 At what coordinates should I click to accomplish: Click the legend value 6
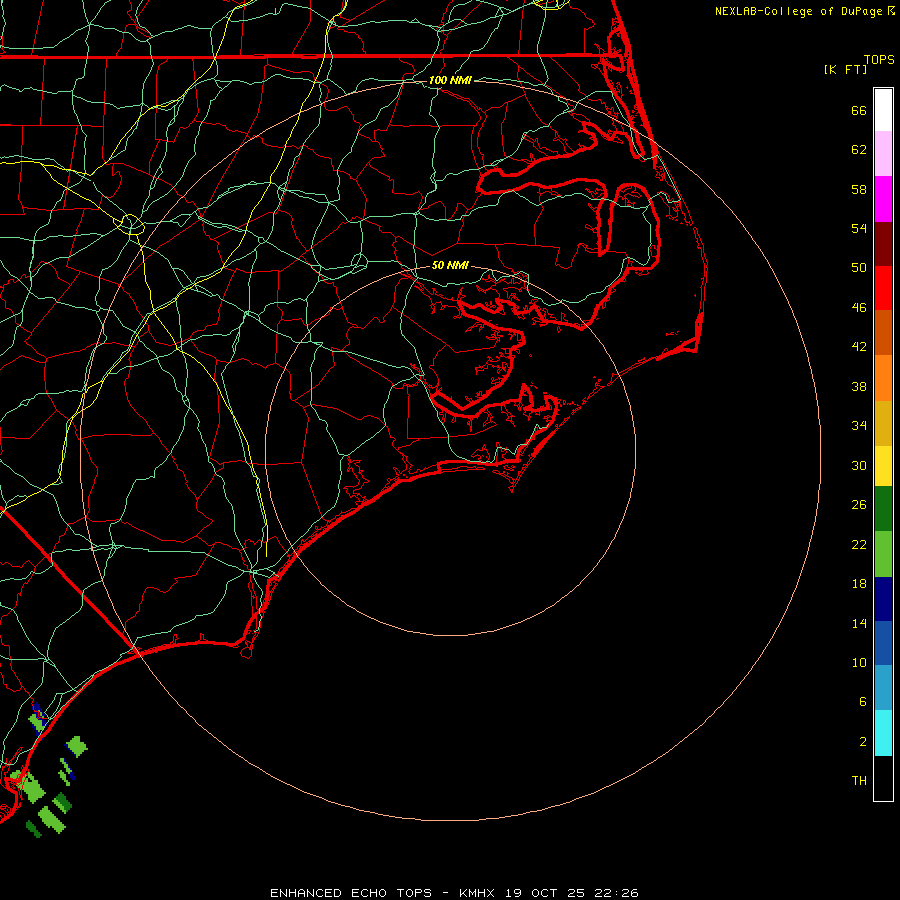click(862, 701)
